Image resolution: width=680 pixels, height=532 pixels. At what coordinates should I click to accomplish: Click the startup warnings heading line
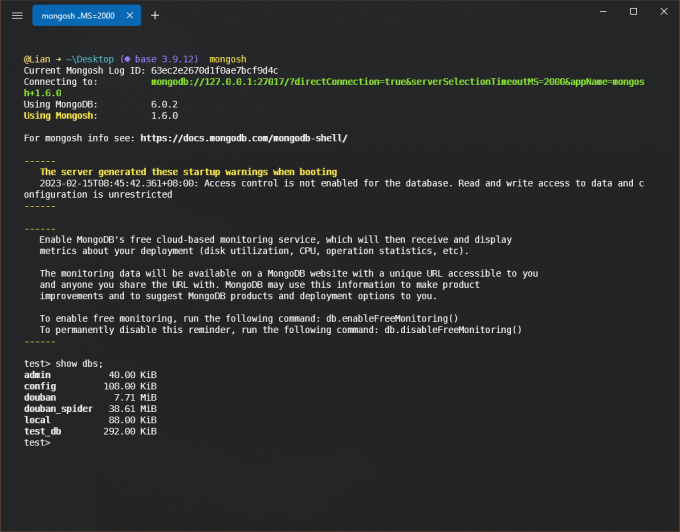(188, 172)
